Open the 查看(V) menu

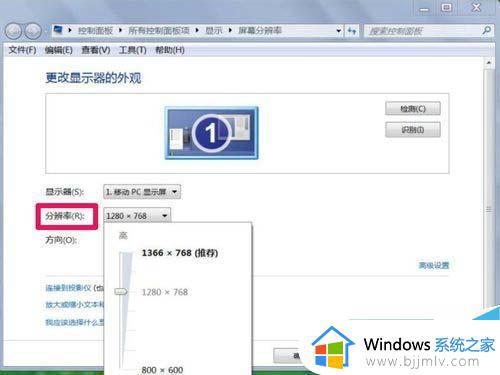(x=96, y=50)
